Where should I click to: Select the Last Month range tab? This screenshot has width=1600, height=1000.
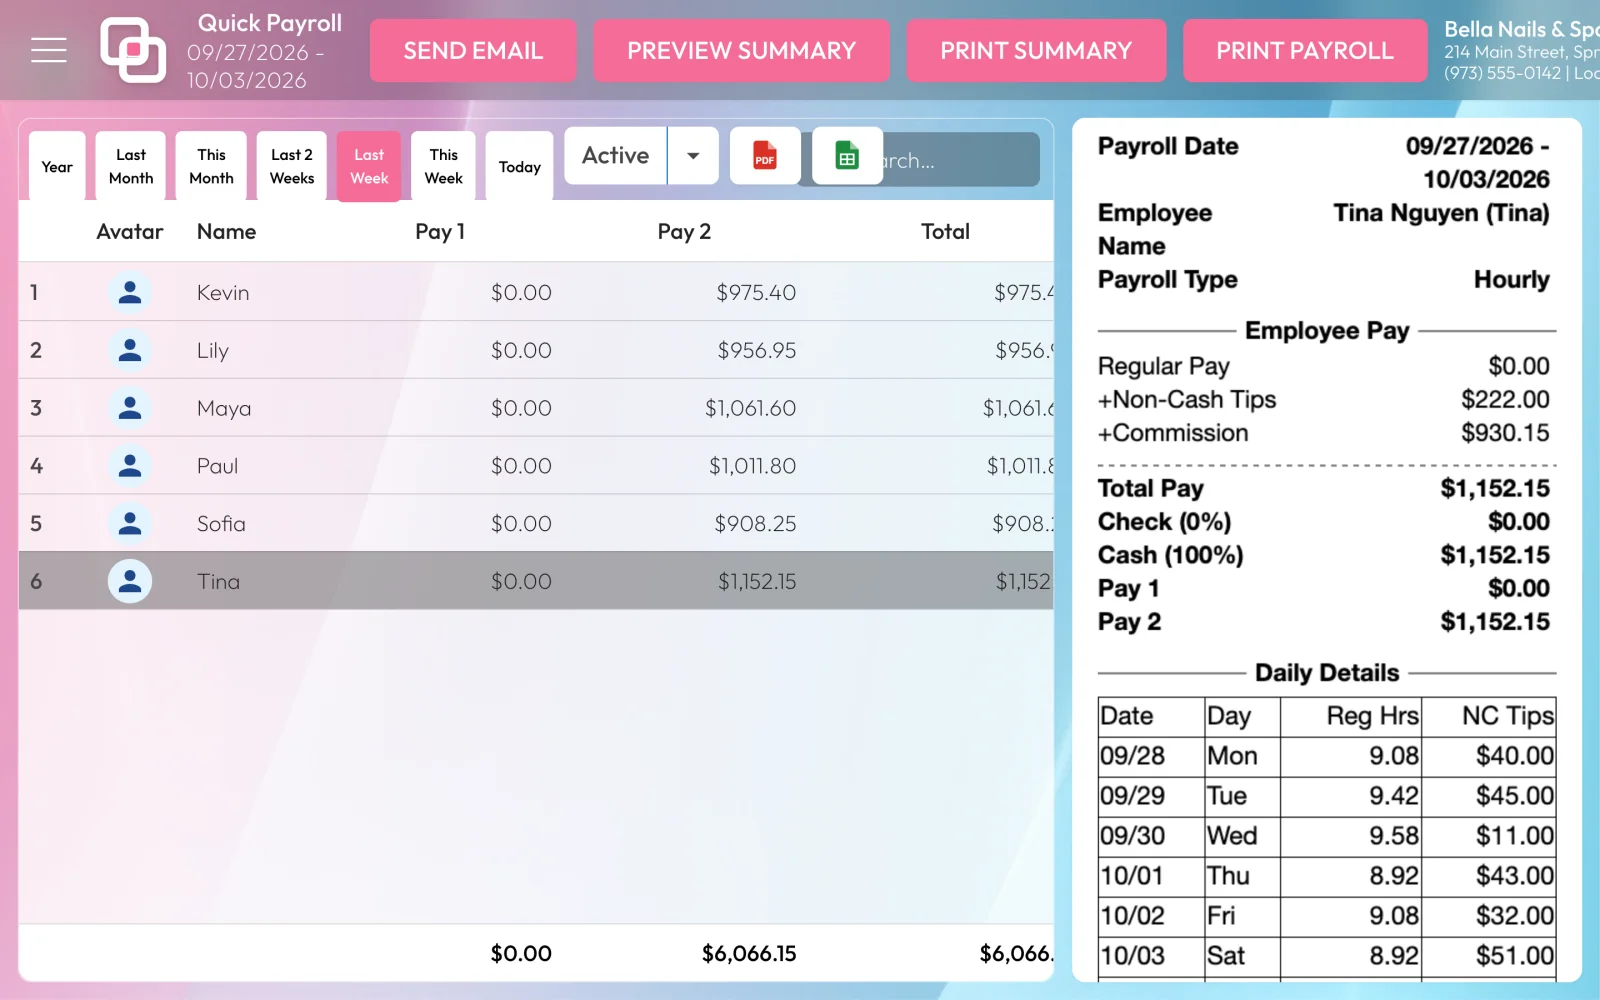coord(131,167)
